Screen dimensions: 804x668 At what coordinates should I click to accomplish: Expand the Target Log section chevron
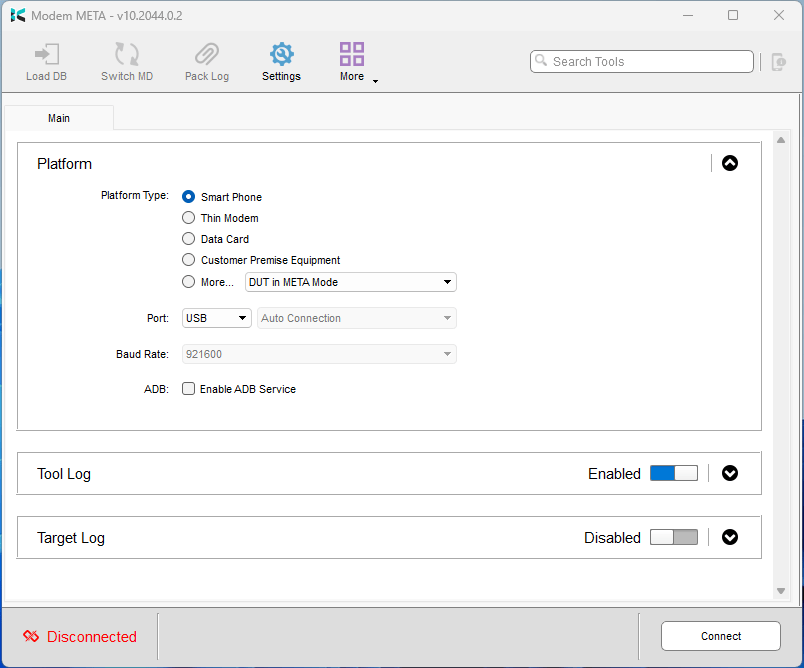point(730,537)
